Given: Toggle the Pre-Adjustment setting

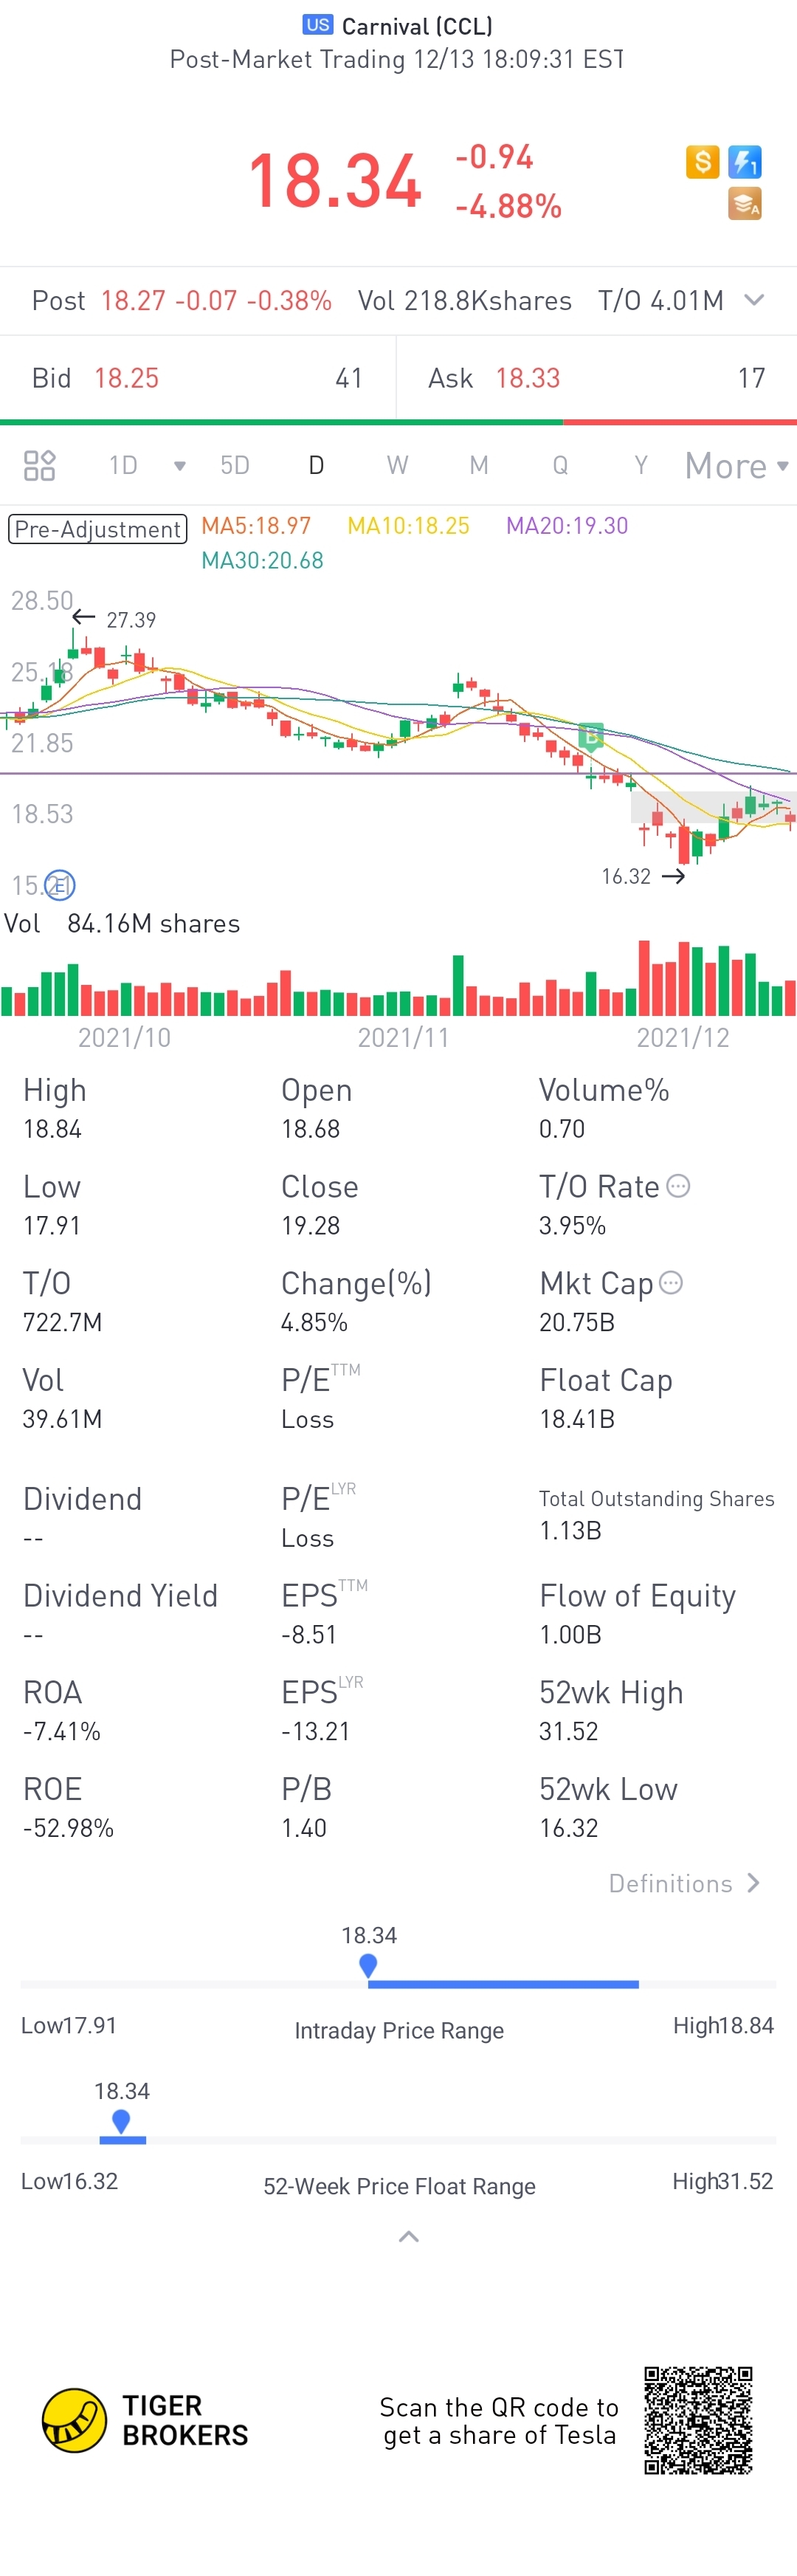Looking at the screenshot, I should [97, 529].
